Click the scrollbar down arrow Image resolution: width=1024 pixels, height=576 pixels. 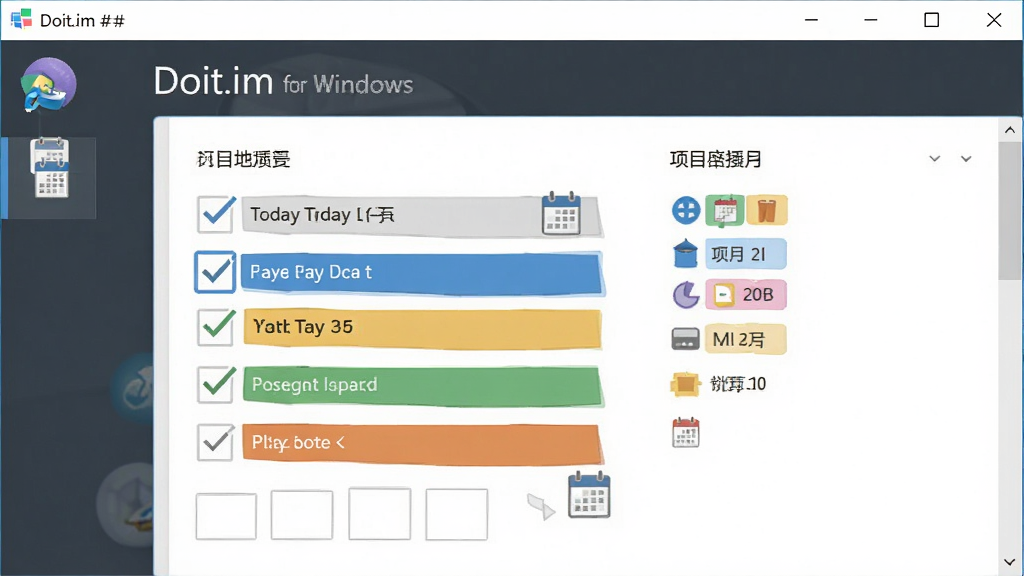coord(1010,562)
